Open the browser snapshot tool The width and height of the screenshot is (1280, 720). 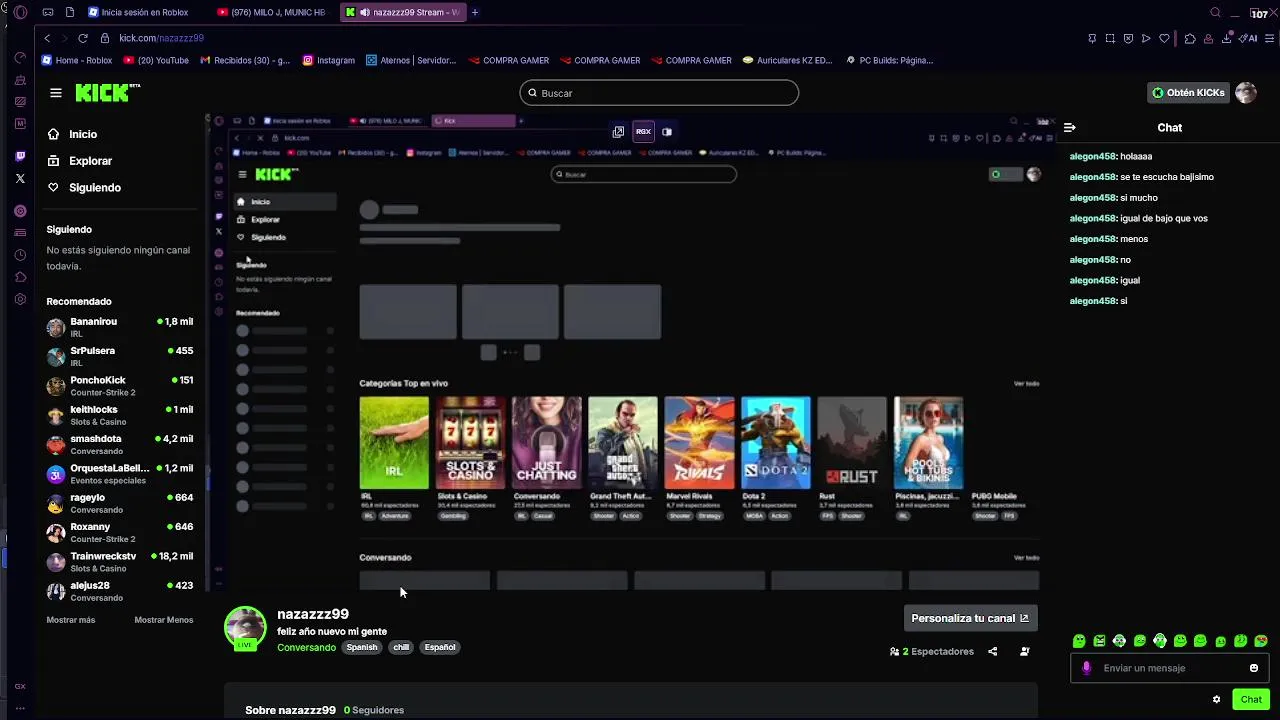1110,38
